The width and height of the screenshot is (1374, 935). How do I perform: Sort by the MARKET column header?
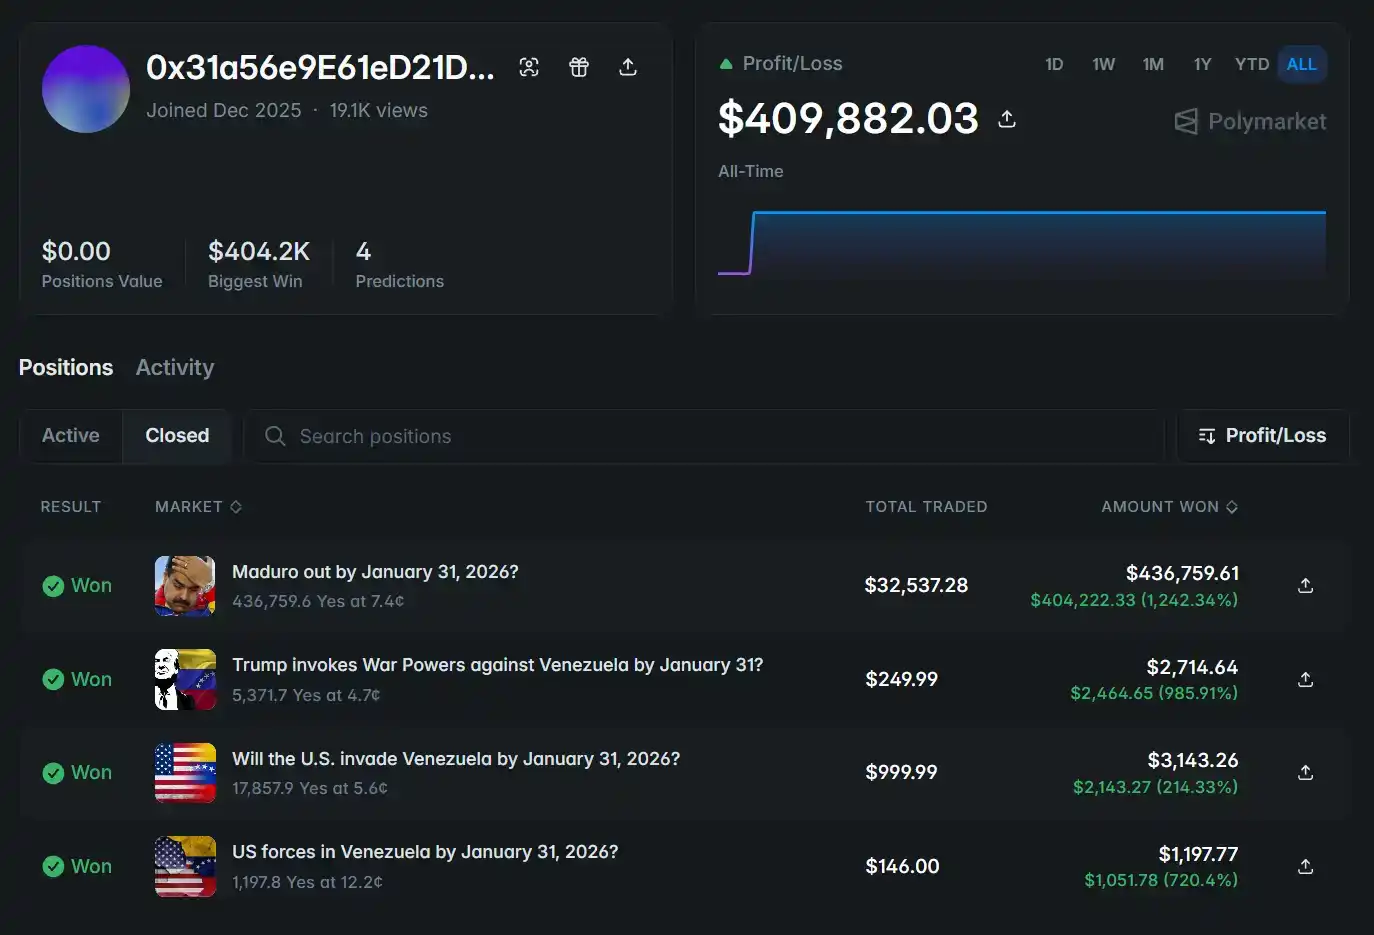pos(198,507)
